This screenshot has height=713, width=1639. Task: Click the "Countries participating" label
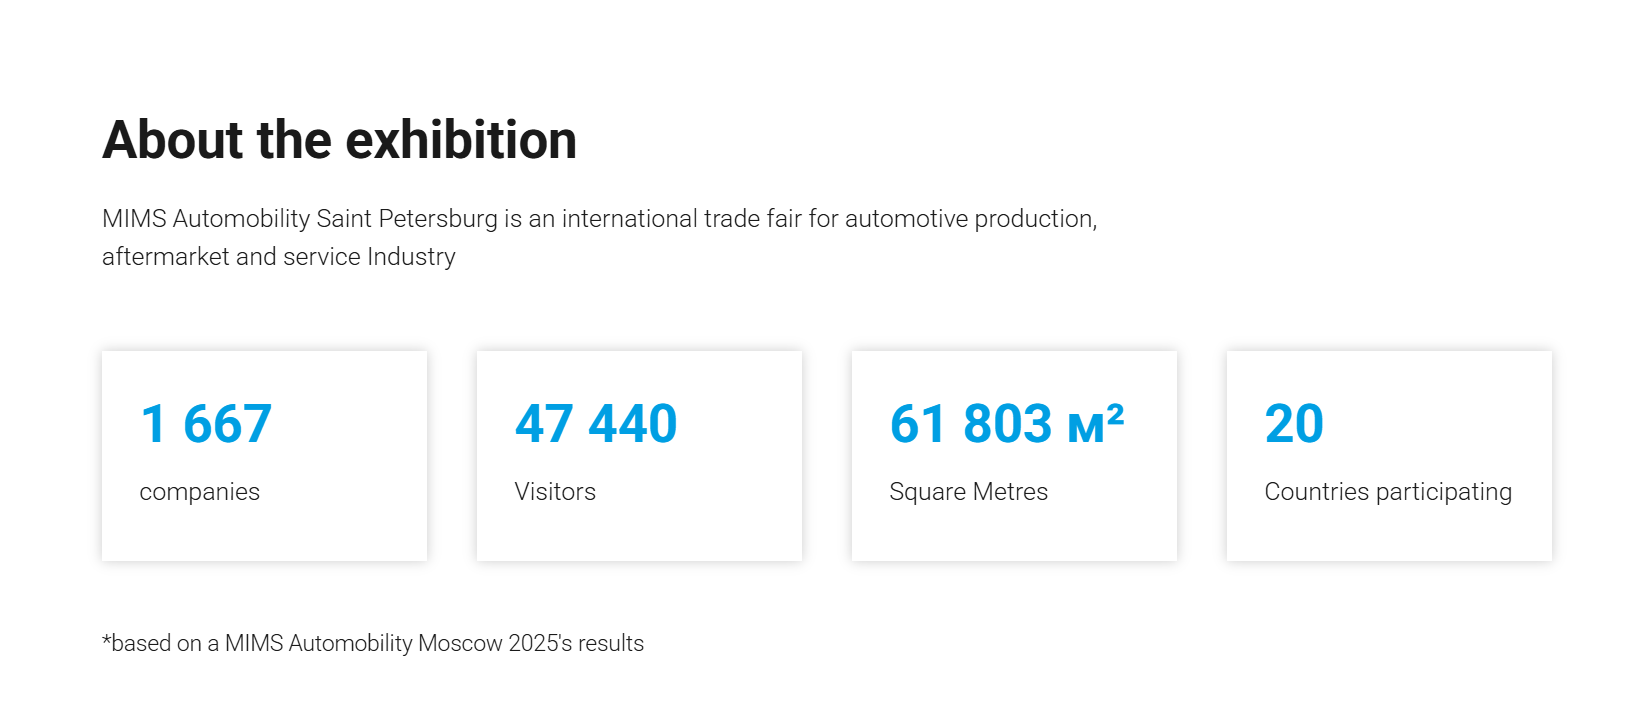pyautogui.click(x=1387, y=492)
